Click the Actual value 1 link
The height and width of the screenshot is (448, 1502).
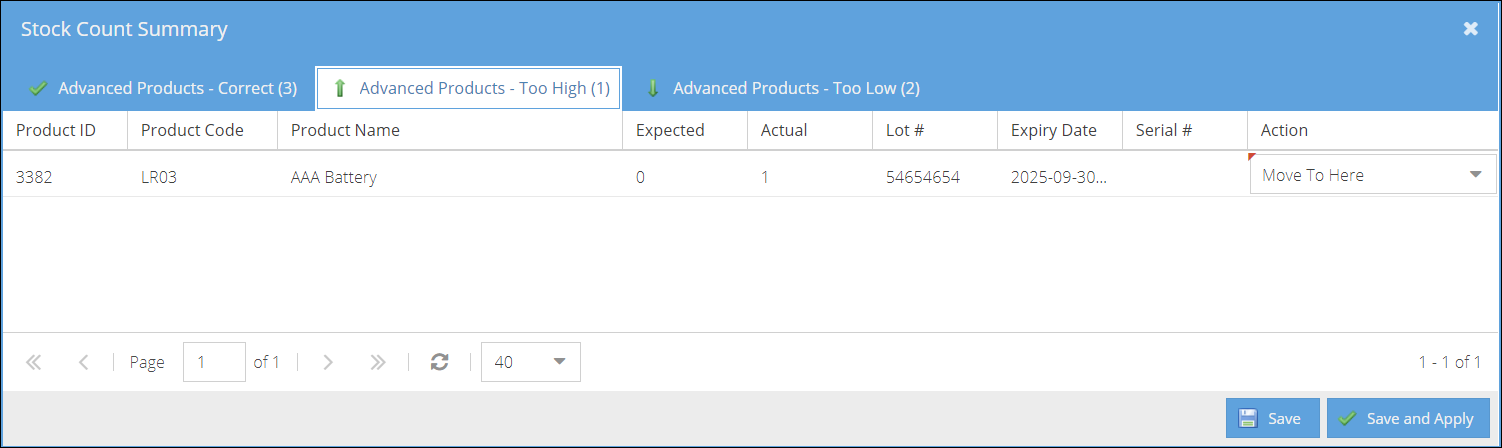point(765,178)
